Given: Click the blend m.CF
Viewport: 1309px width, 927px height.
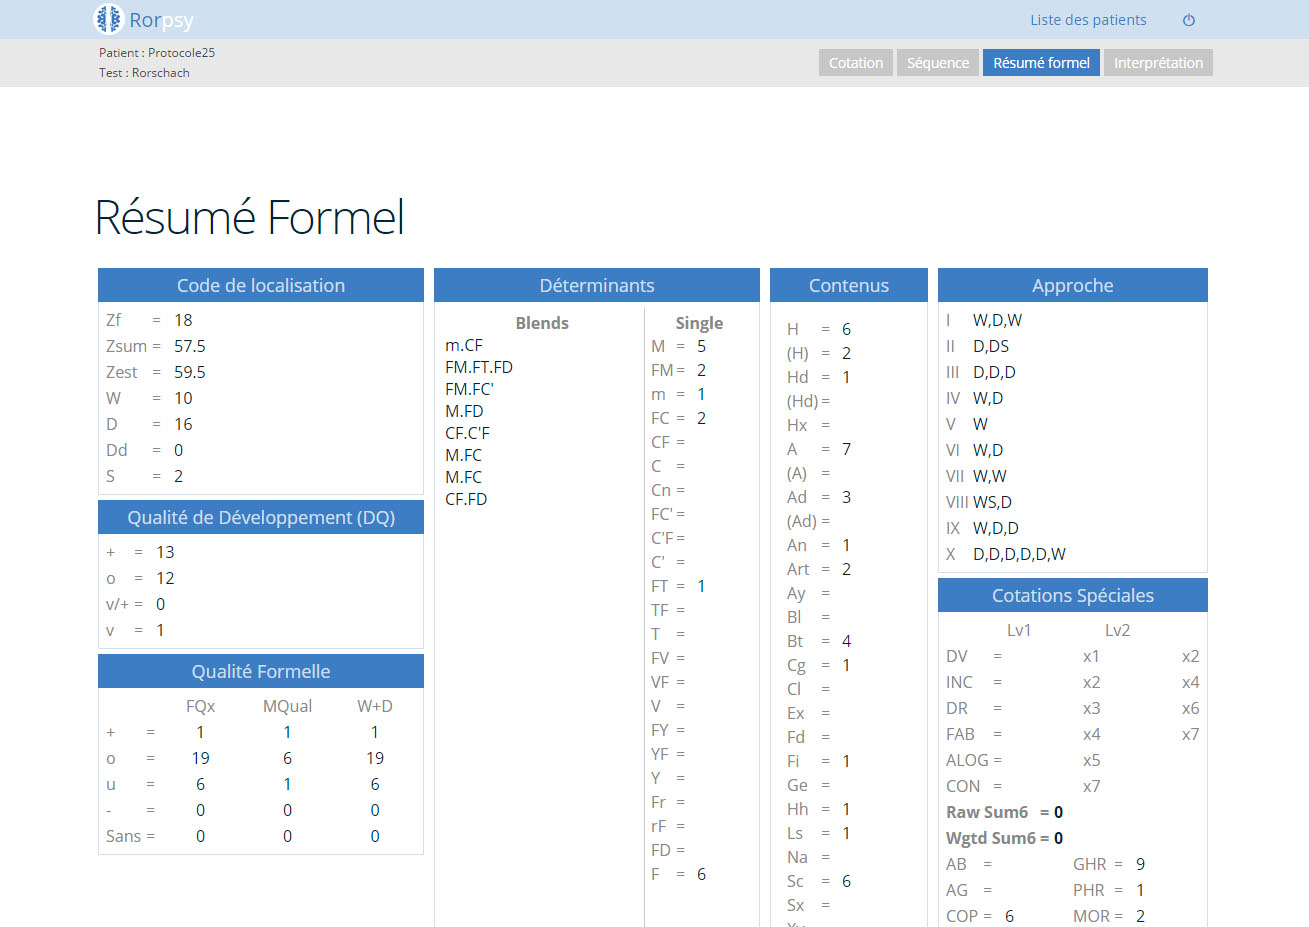Looking at the screenshot, I should (x=464, y=345).
